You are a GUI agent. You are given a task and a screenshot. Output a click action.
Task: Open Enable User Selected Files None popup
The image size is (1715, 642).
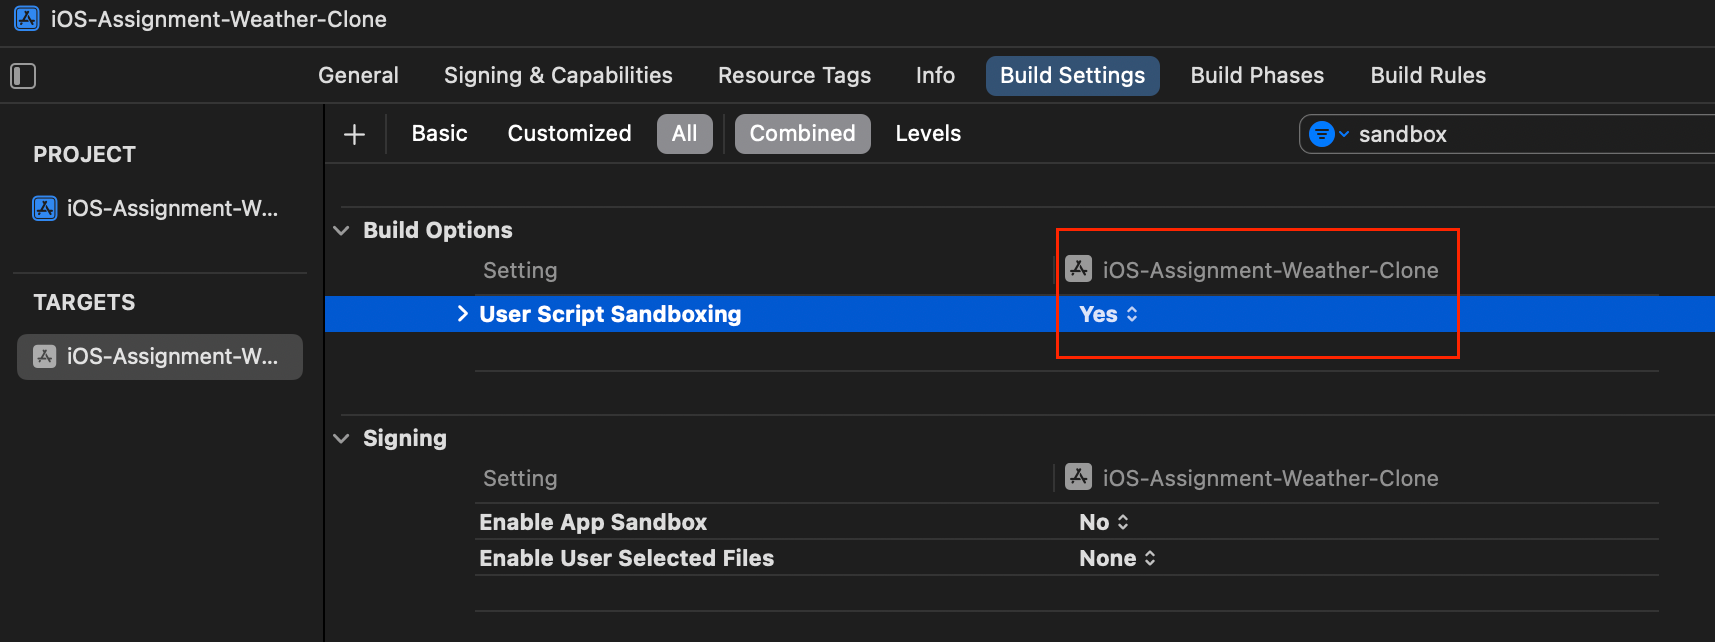point(1117,558)
